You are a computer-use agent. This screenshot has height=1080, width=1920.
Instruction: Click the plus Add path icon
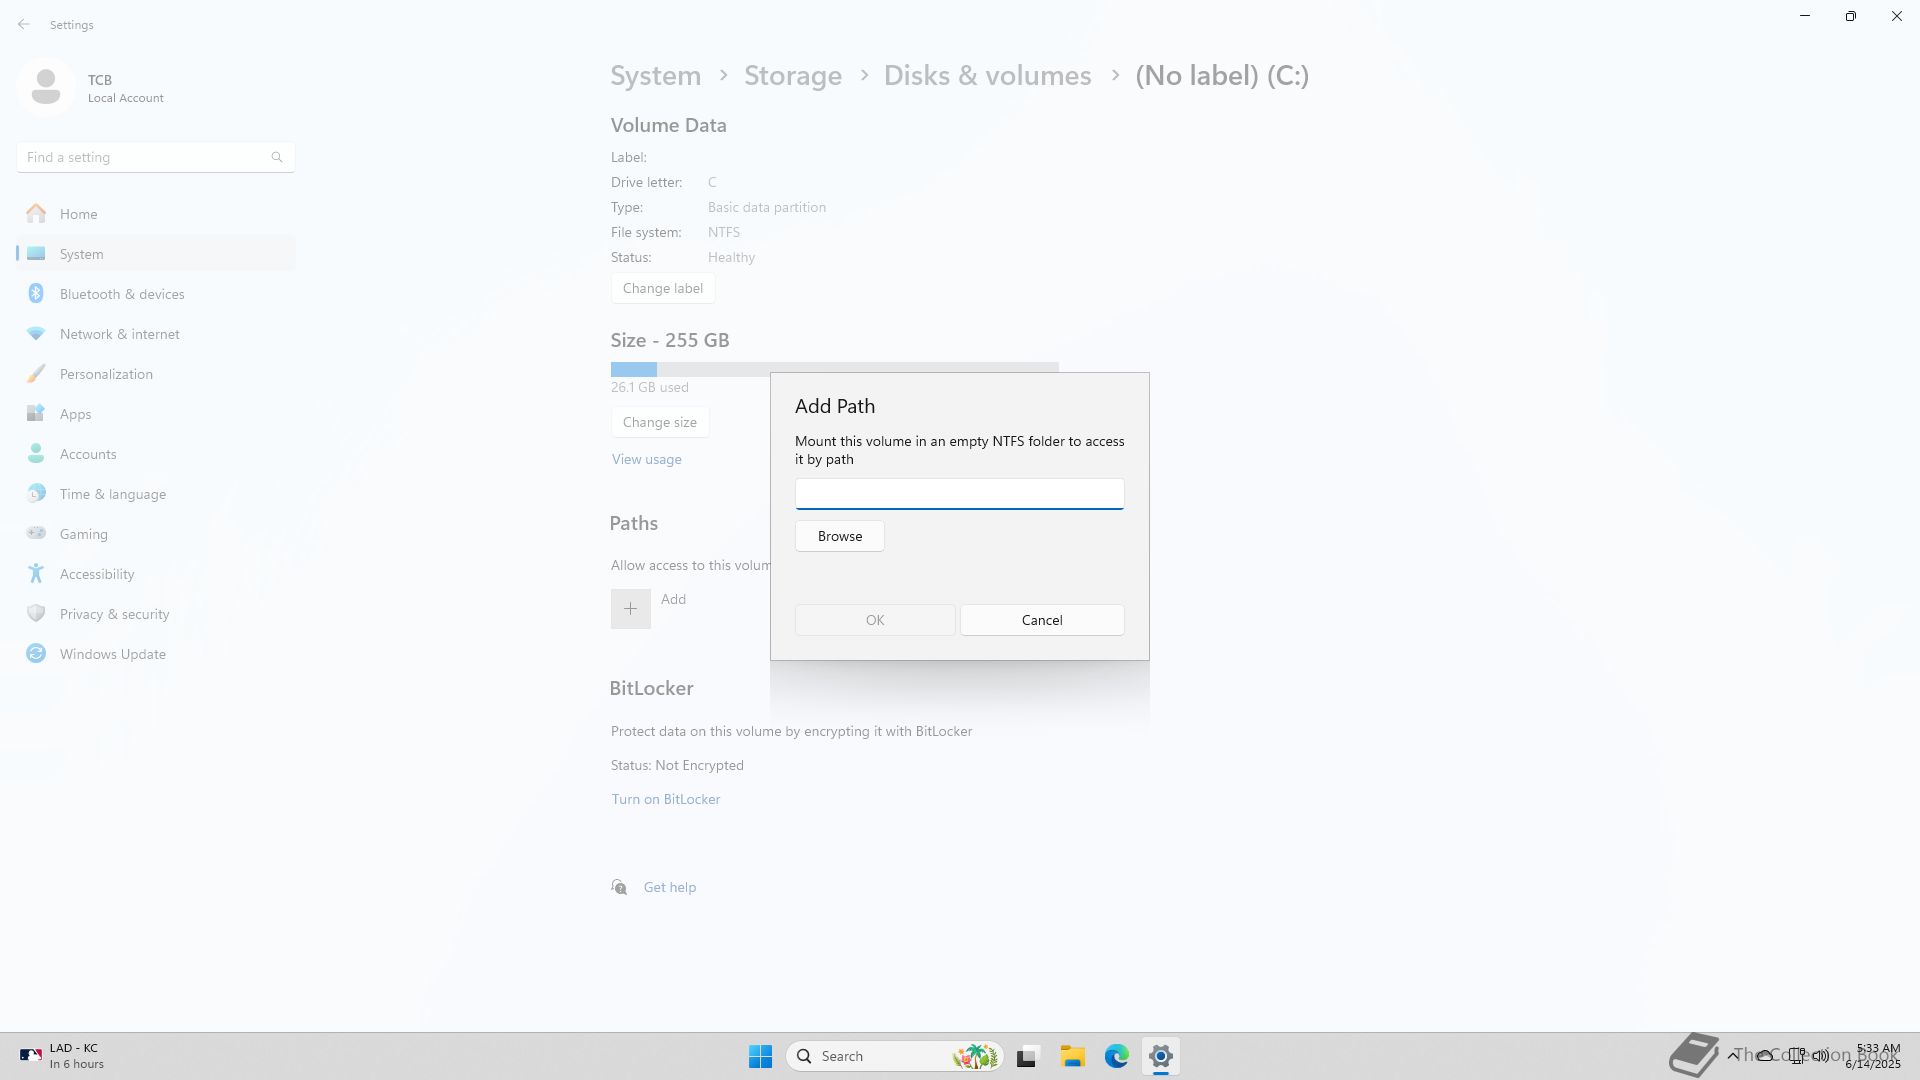[x=630, y=608]
